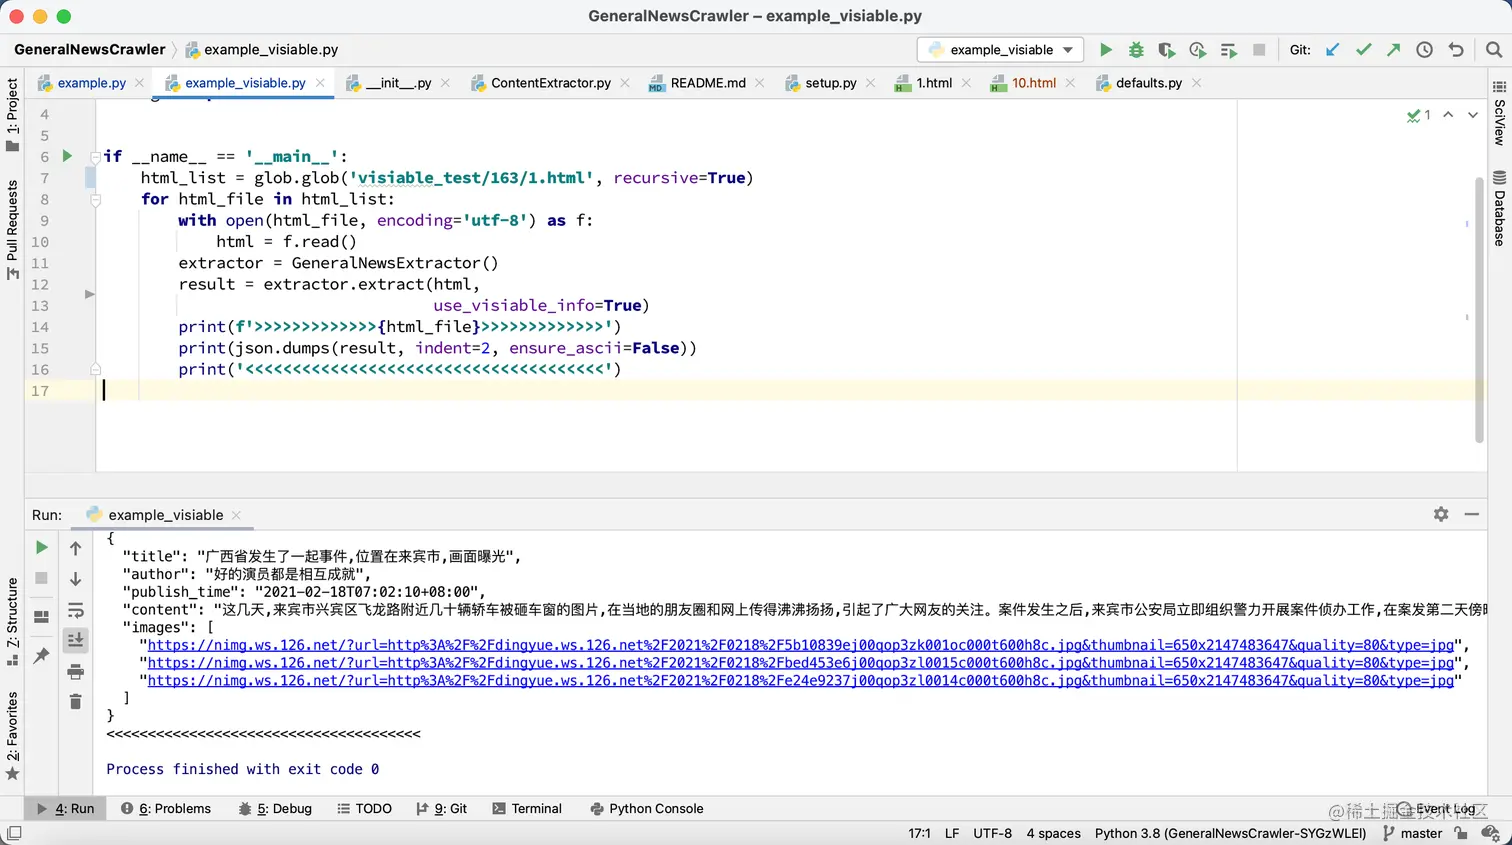
Task: Open the setup.py tab
Action: 830,83
